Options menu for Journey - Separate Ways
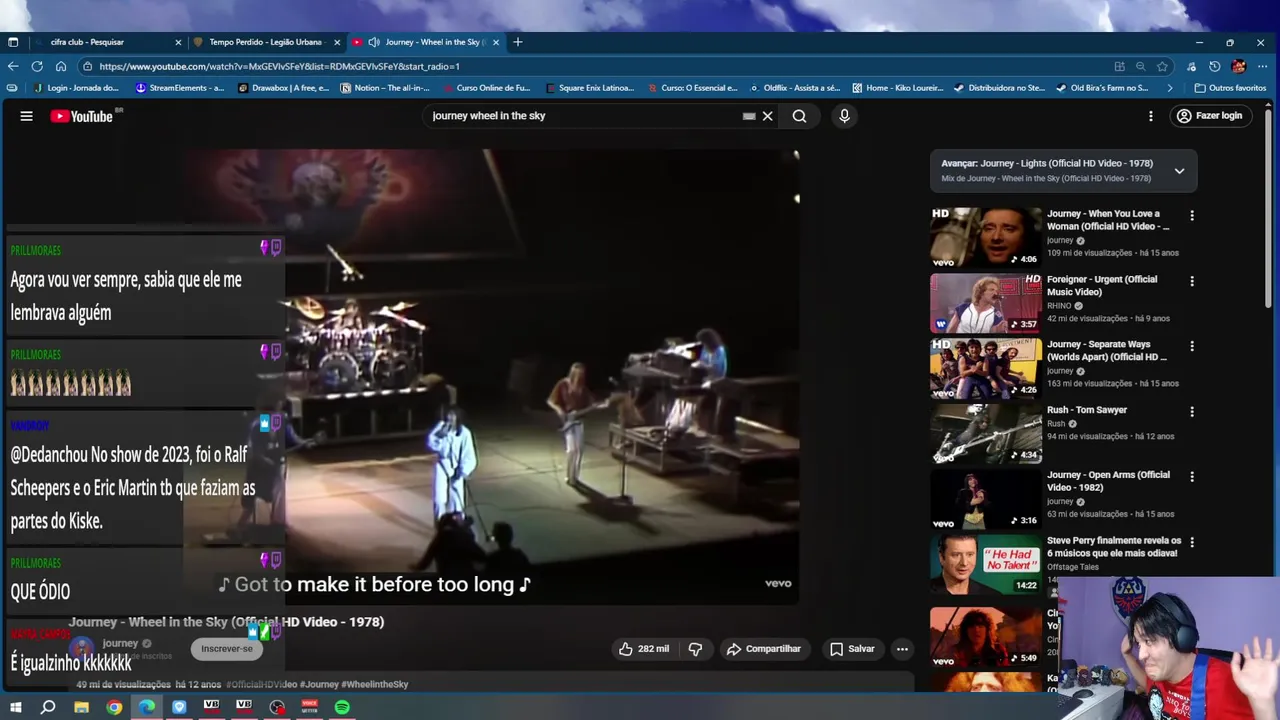 (1191, 346)
